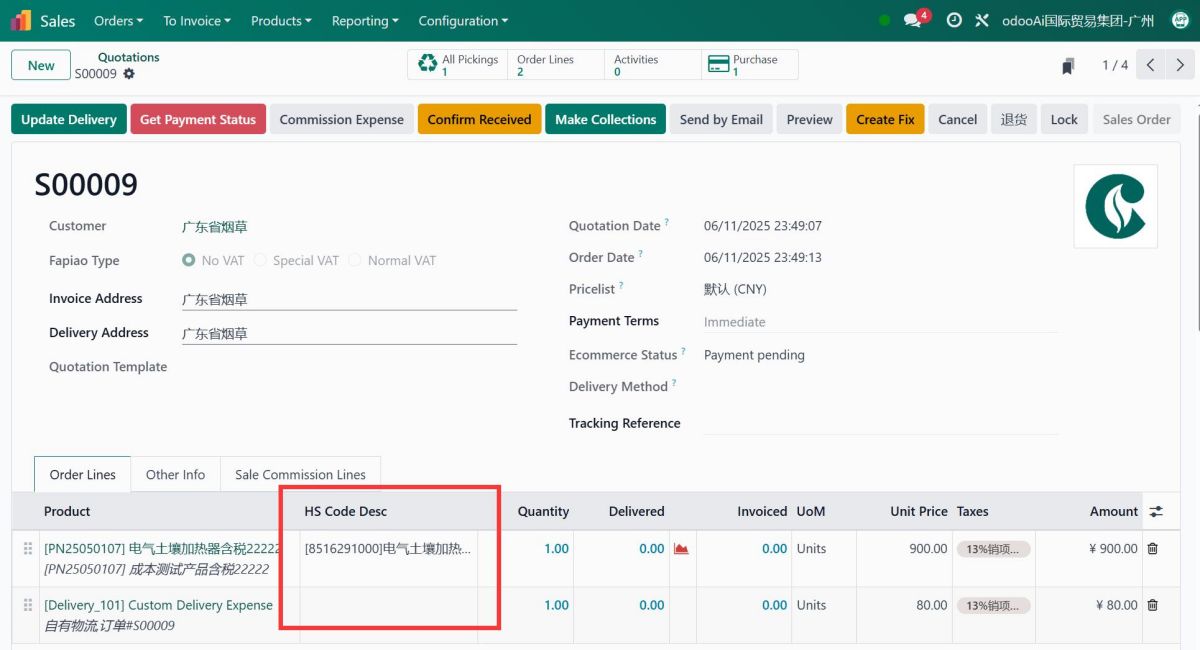
Task: Delete the Custom Delivery Expense line
Action: click(1152, 605)
